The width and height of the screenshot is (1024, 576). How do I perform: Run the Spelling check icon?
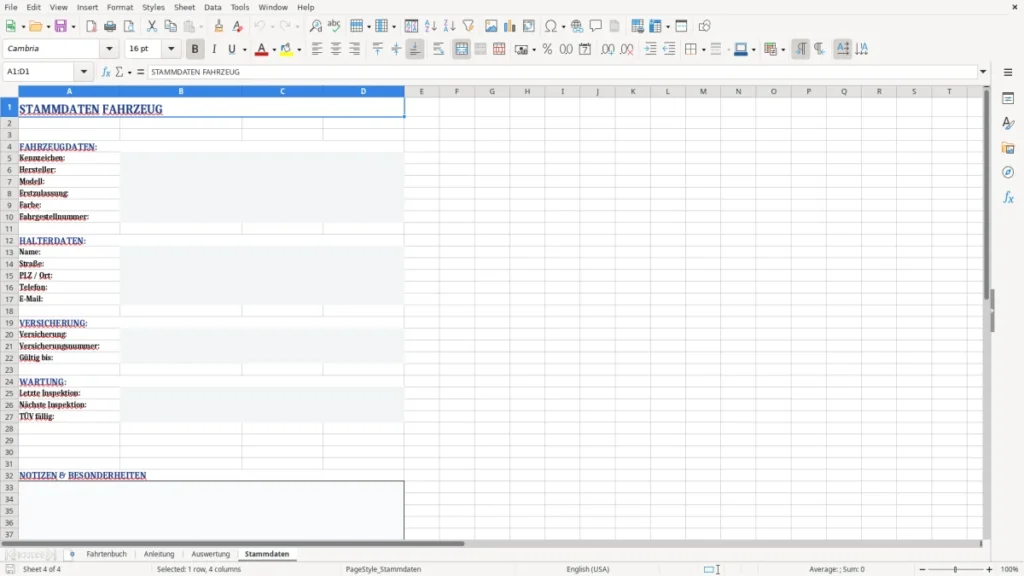click(x=334, y=26)
